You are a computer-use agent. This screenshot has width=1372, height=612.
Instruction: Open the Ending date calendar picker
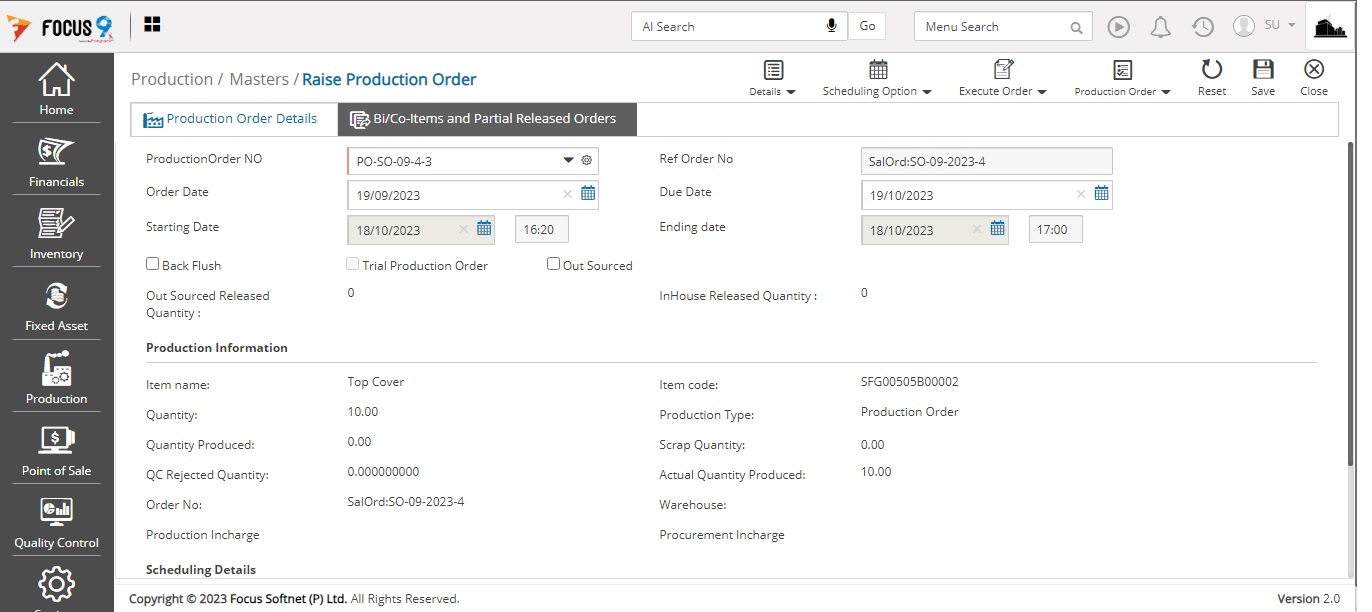997,229
